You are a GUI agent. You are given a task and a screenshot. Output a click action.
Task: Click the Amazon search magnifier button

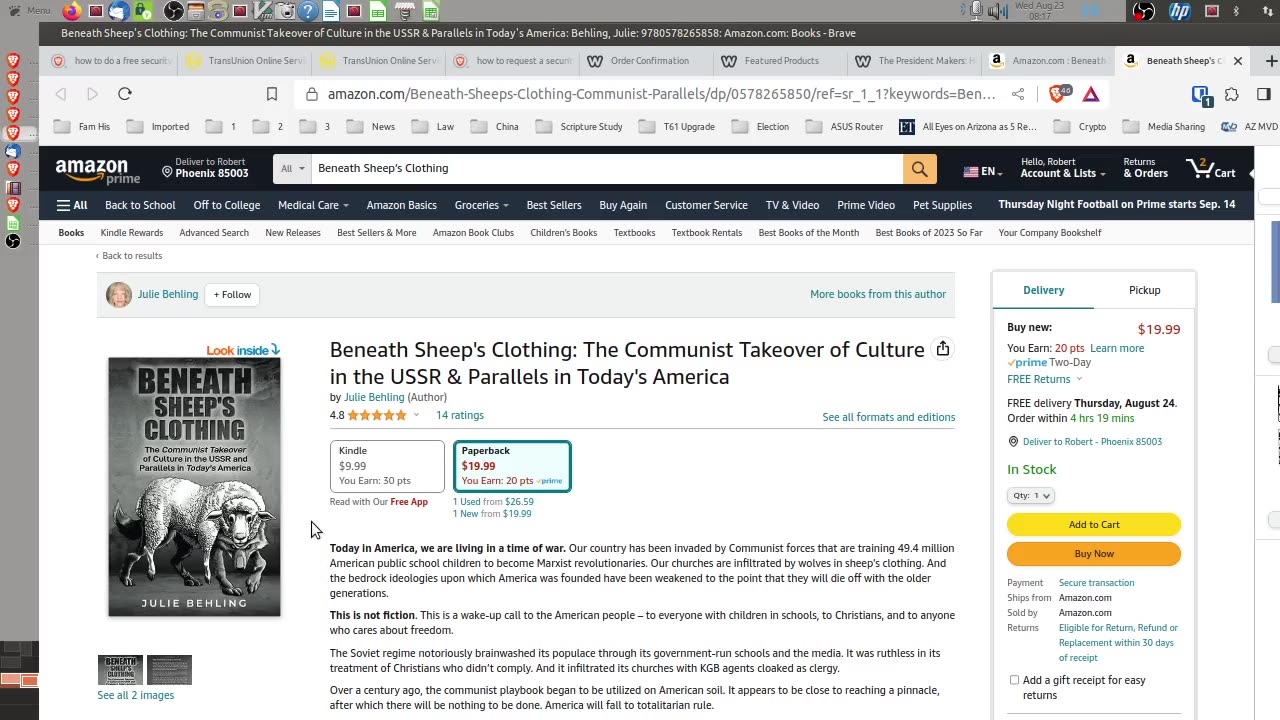pyautogui.click(x=919, y=169)
